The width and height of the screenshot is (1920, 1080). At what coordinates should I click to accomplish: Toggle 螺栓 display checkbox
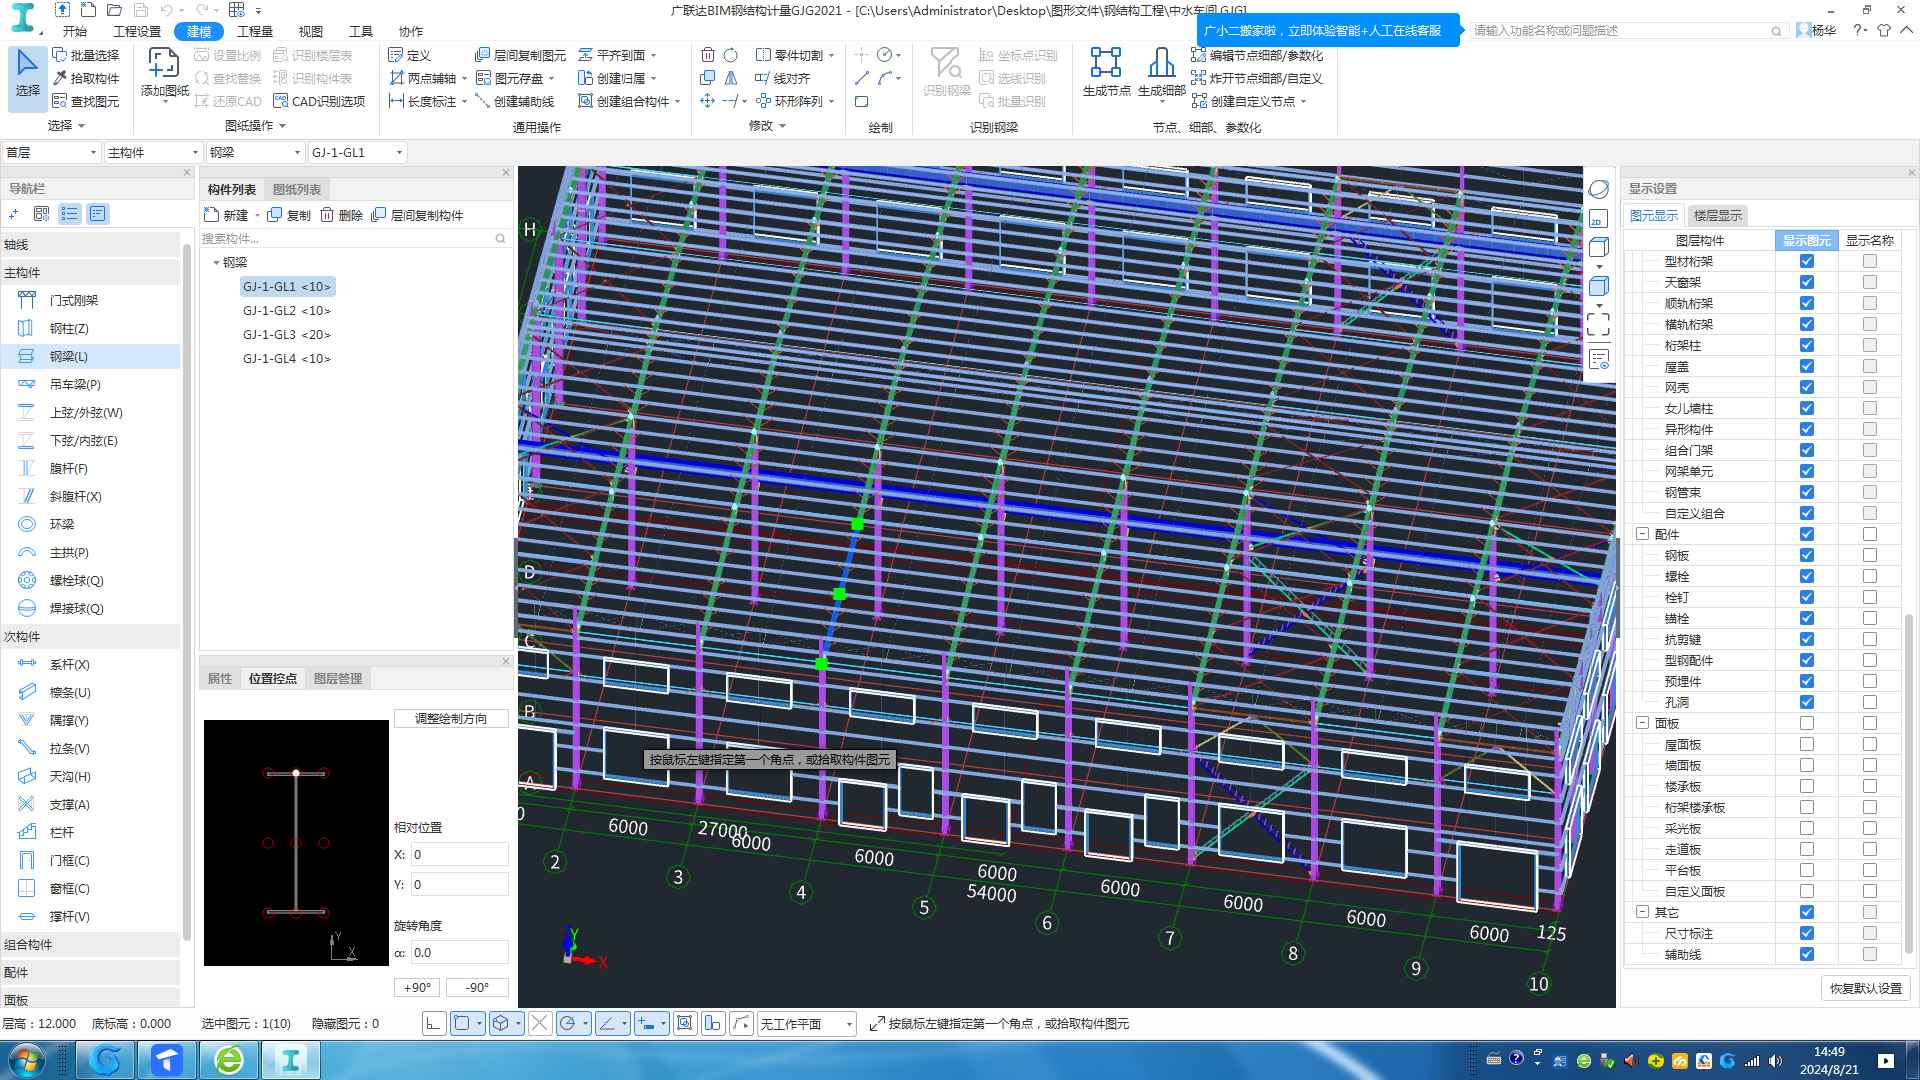1806,576
